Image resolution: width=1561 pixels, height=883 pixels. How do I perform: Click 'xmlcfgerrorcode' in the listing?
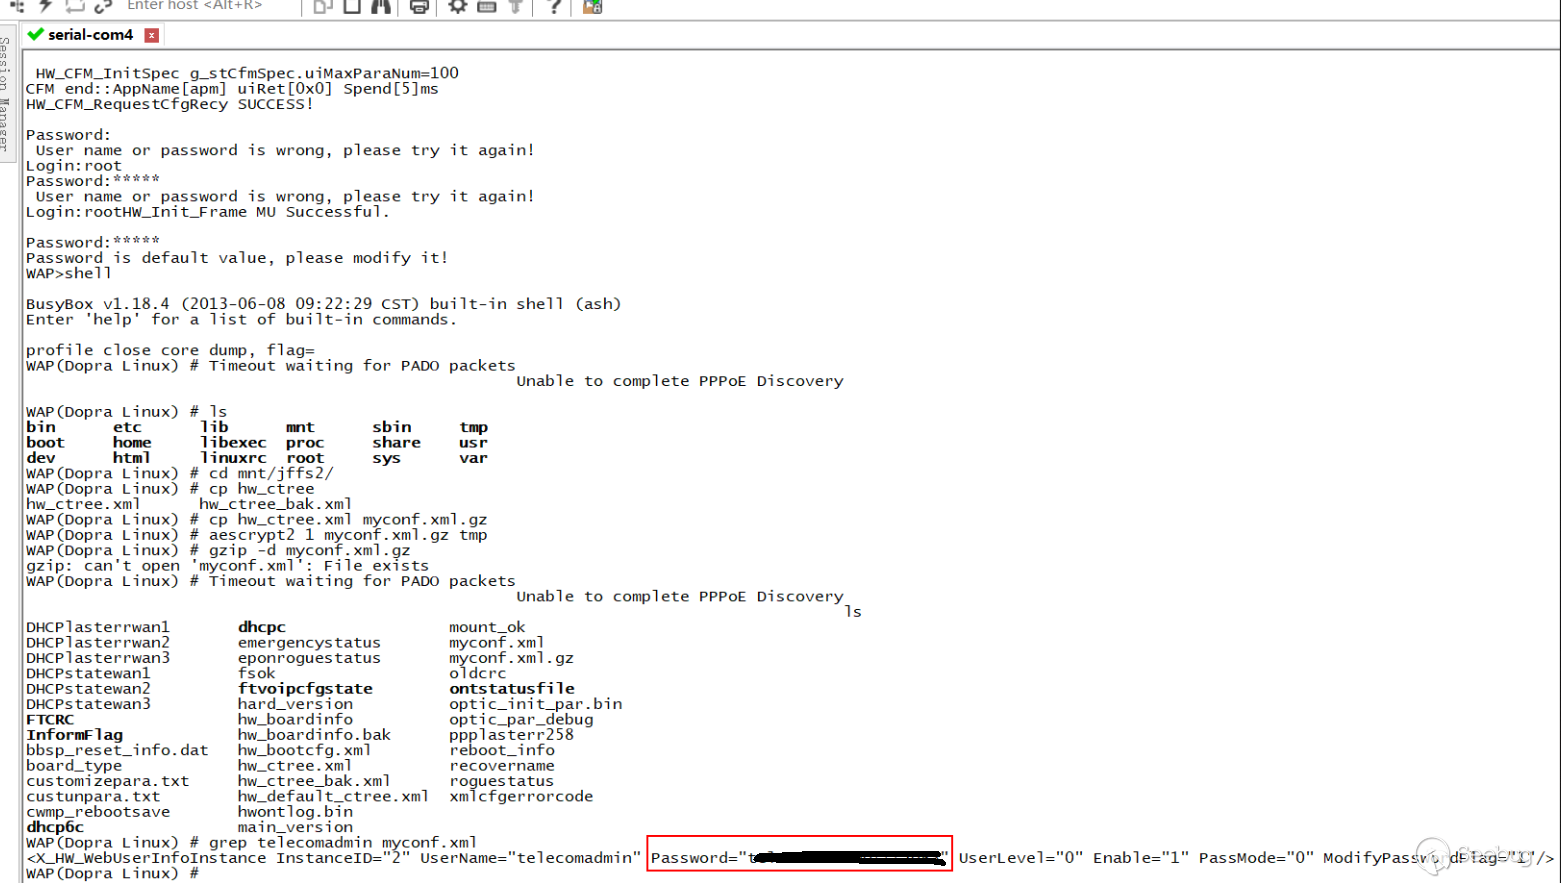pos(521,796)
